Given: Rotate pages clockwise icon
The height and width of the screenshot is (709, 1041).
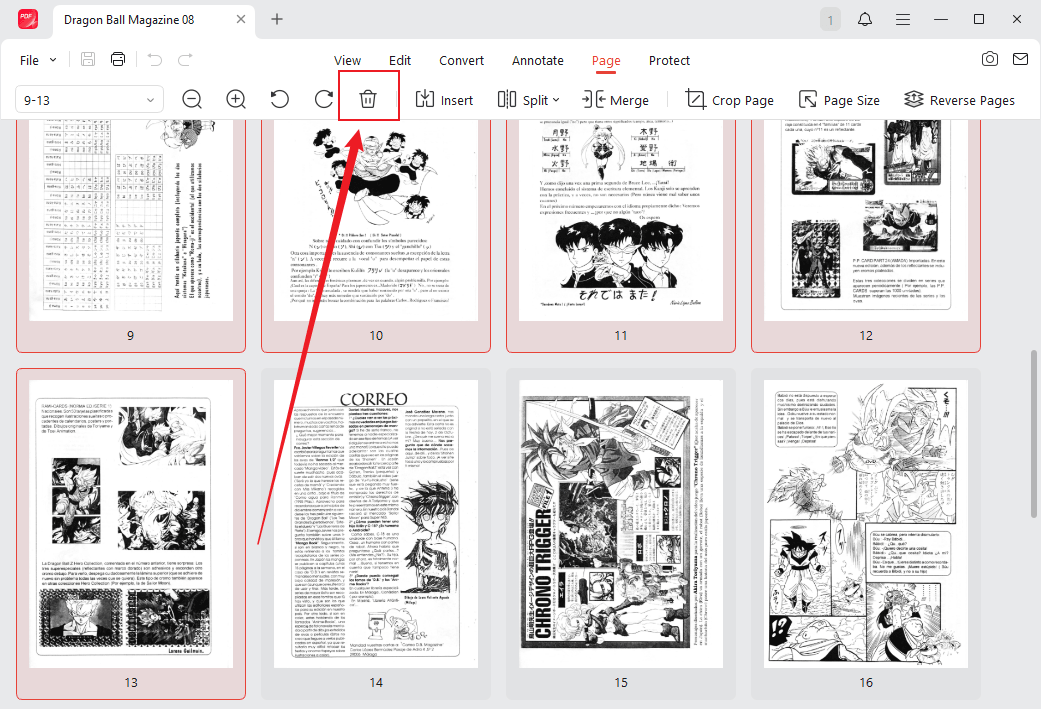Looking at the screenshot, I should coord(323,100).
